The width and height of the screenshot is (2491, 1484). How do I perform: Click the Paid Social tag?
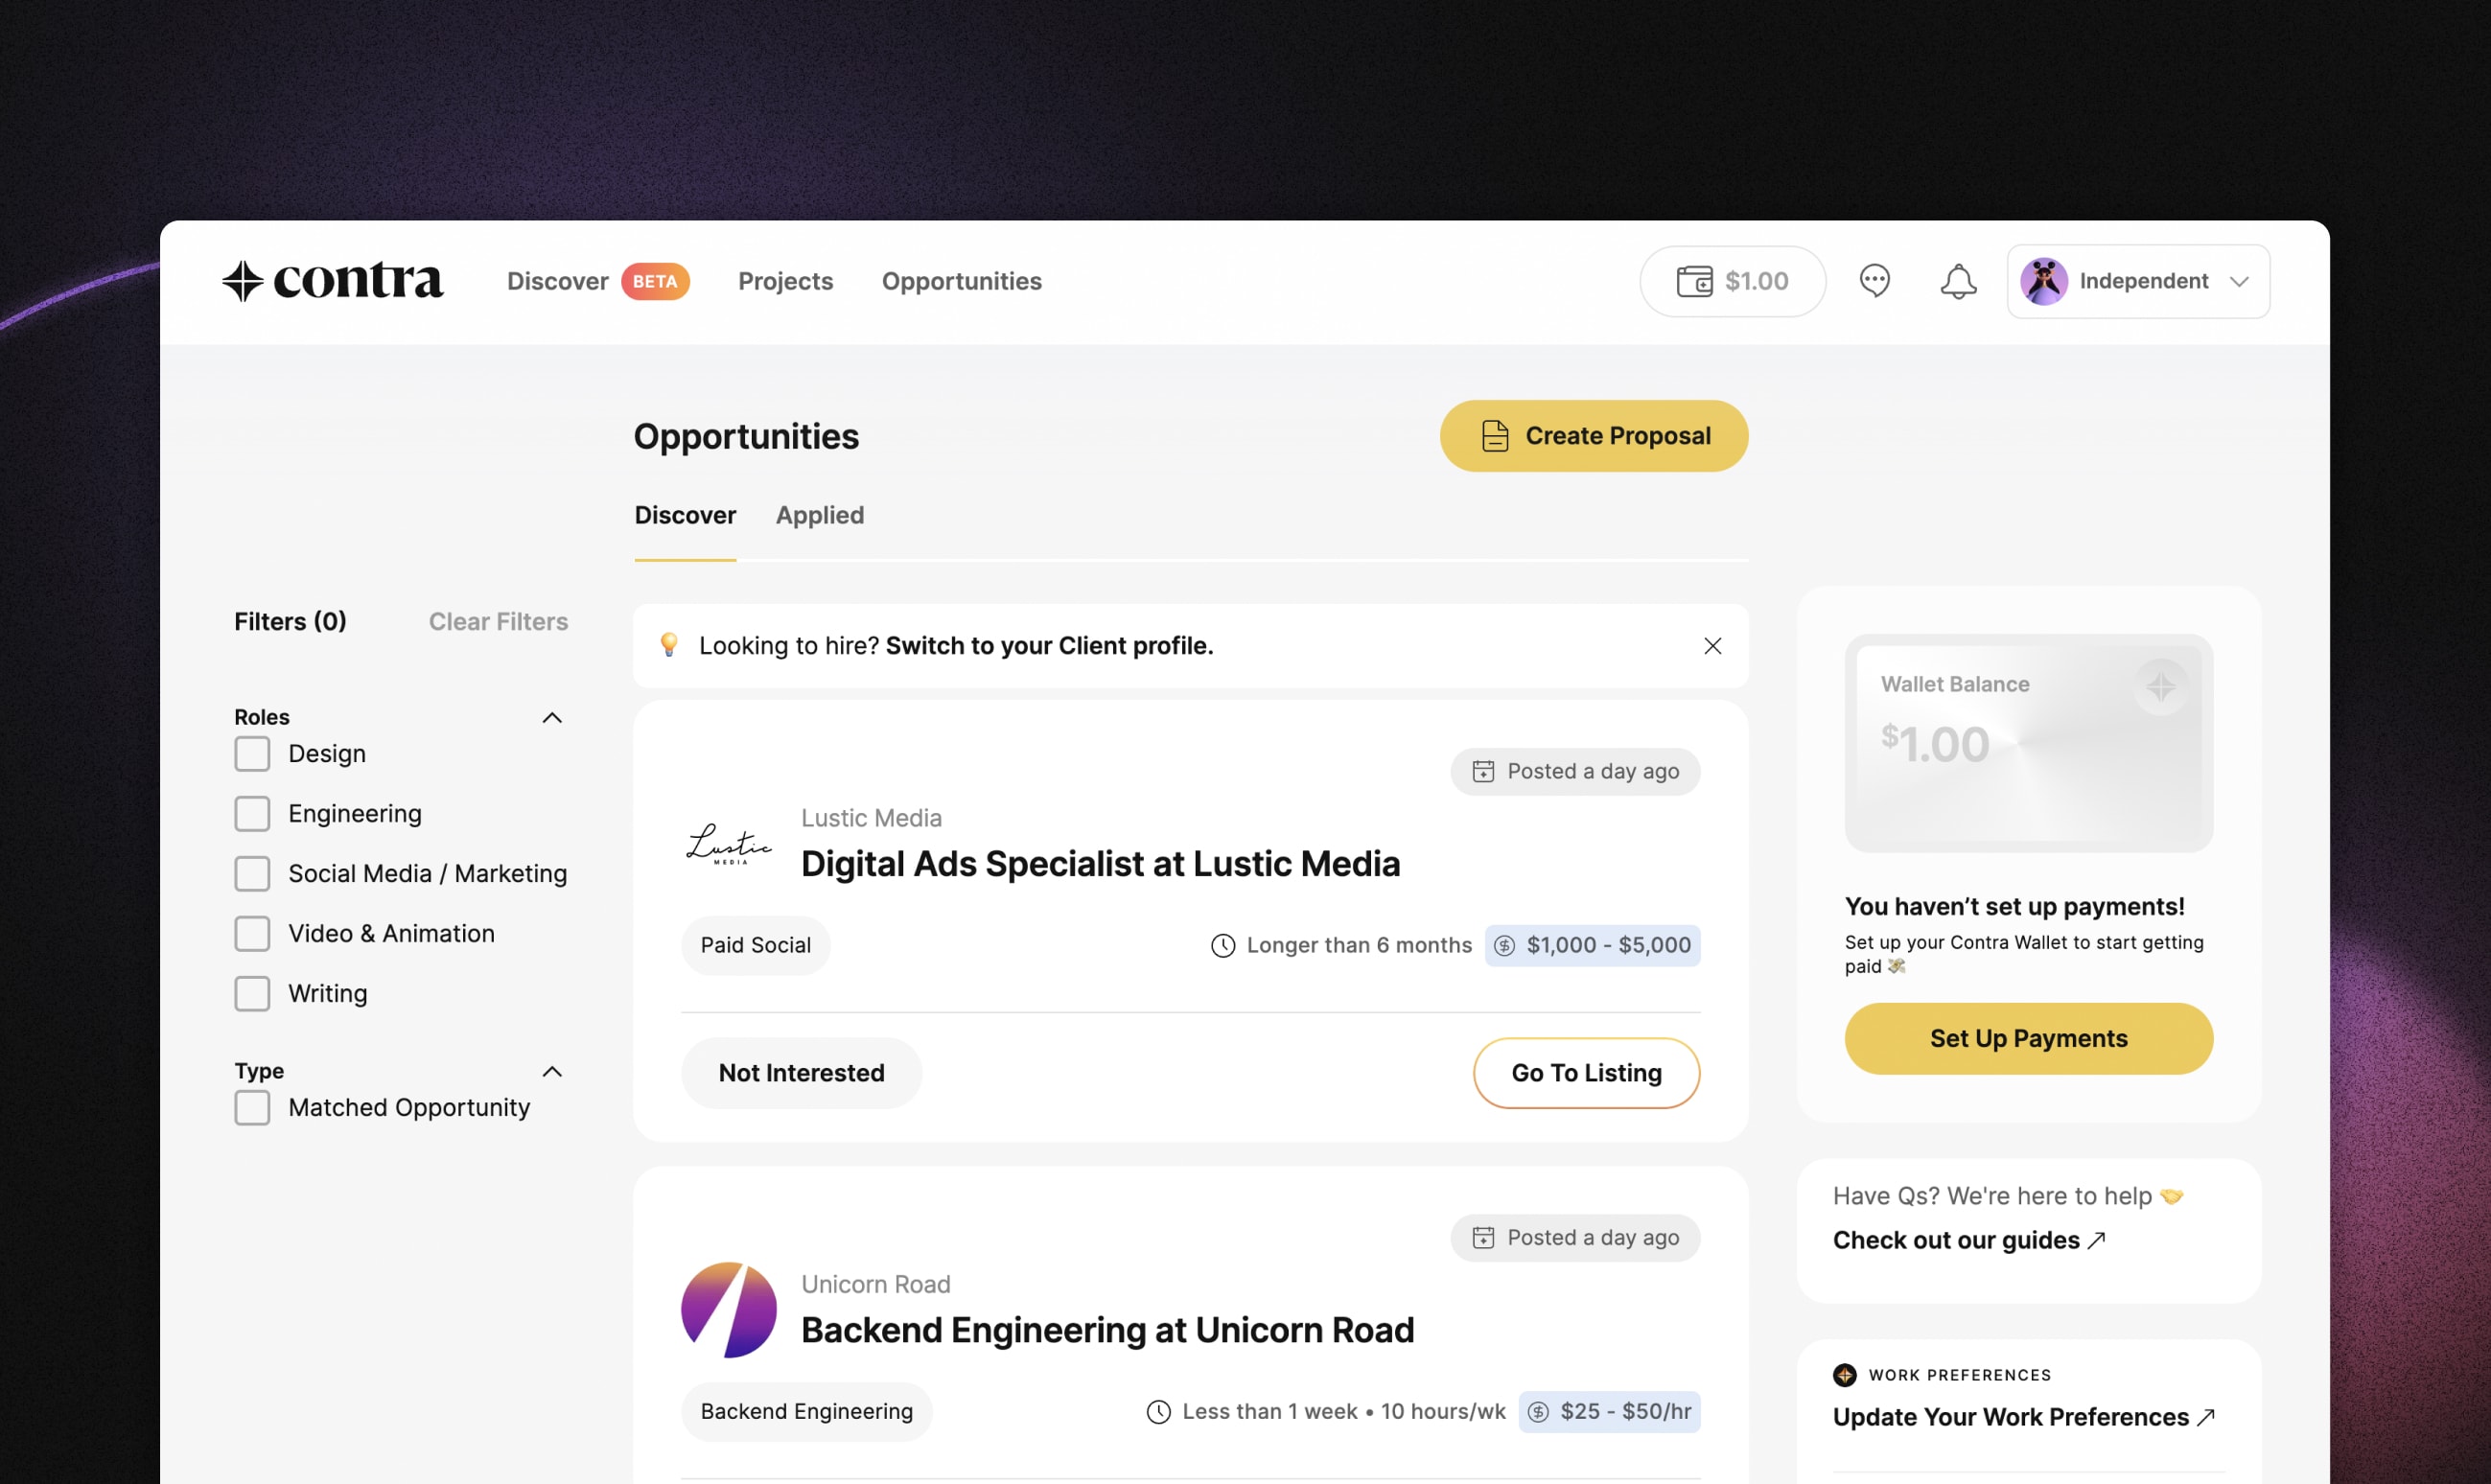755,945
